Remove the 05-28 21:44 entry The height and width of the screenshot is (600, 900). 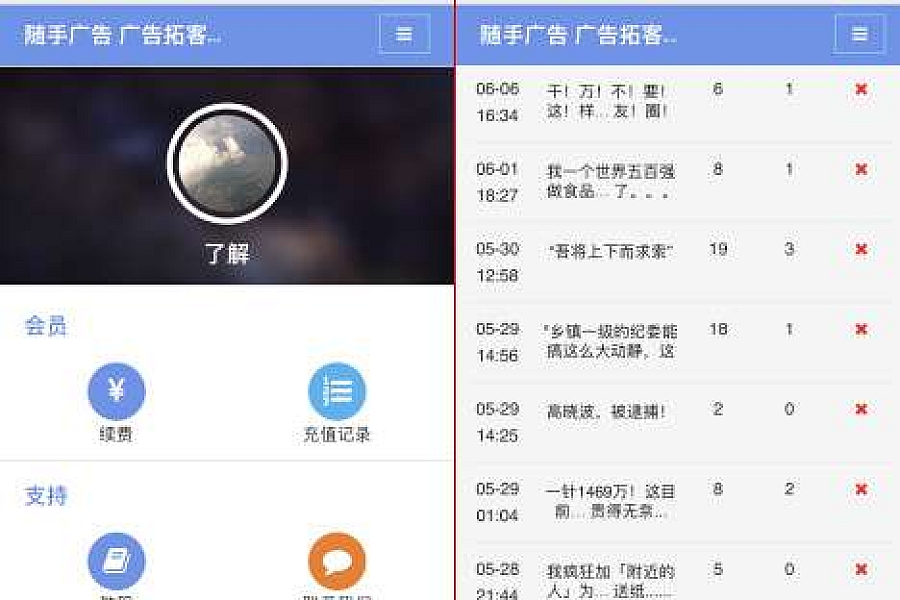click(861, 569)
